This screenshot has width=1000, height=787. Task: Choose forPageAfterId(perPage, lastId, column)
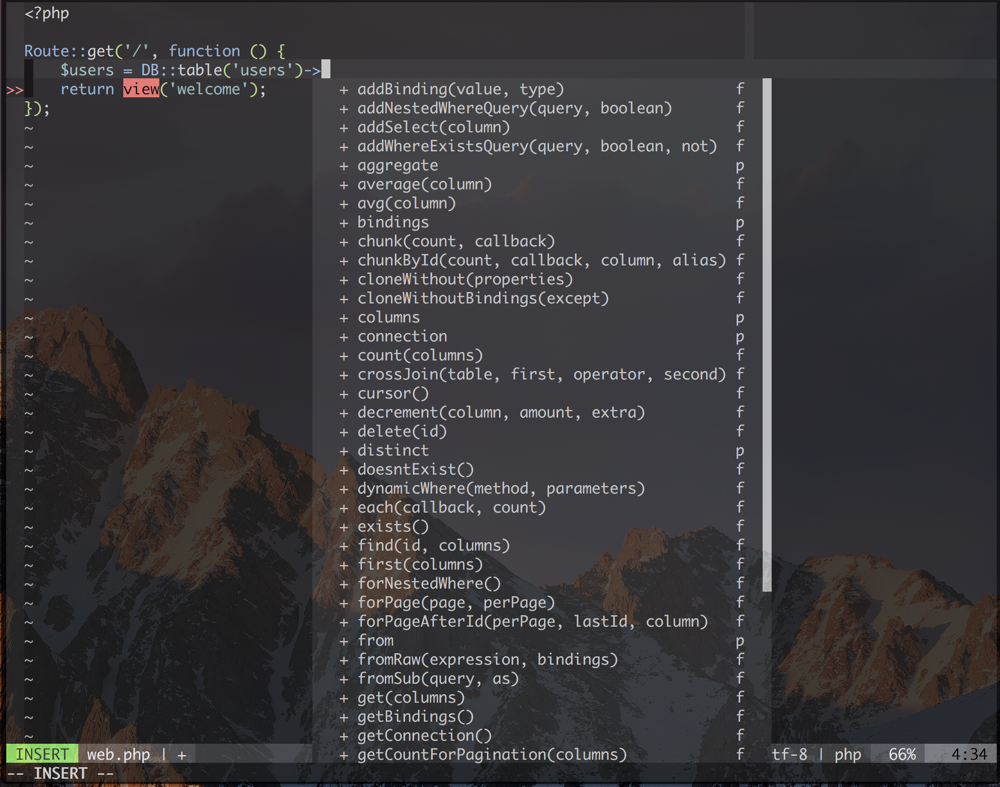coord(542,621)
